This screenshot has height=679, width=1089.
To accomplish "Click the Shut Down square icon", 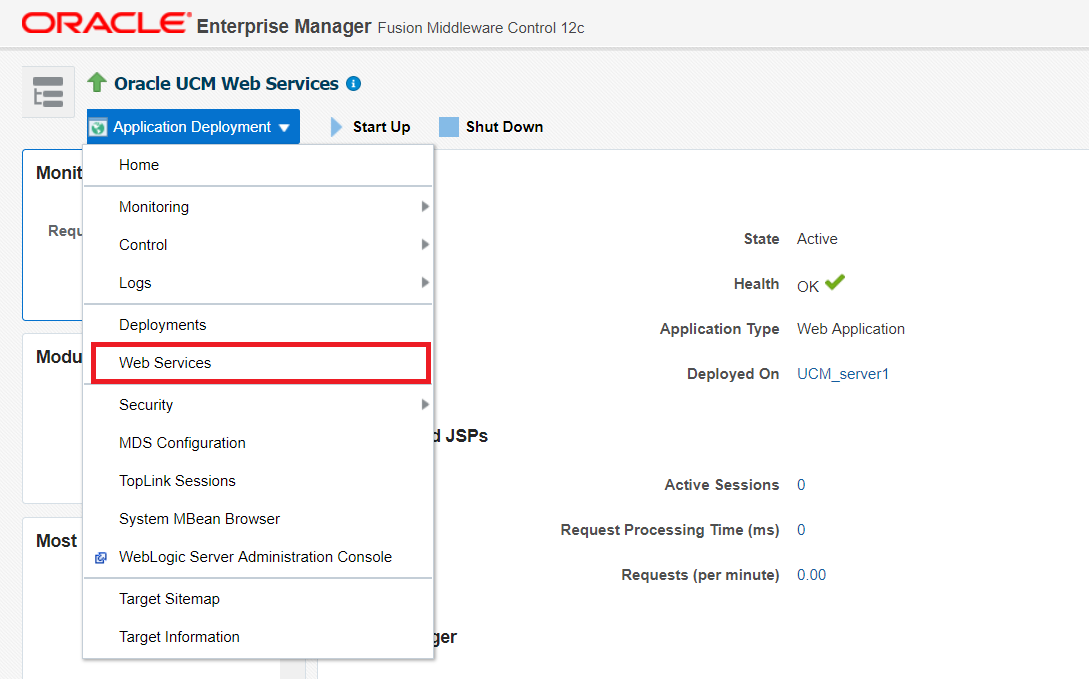I will pos(449,127).
